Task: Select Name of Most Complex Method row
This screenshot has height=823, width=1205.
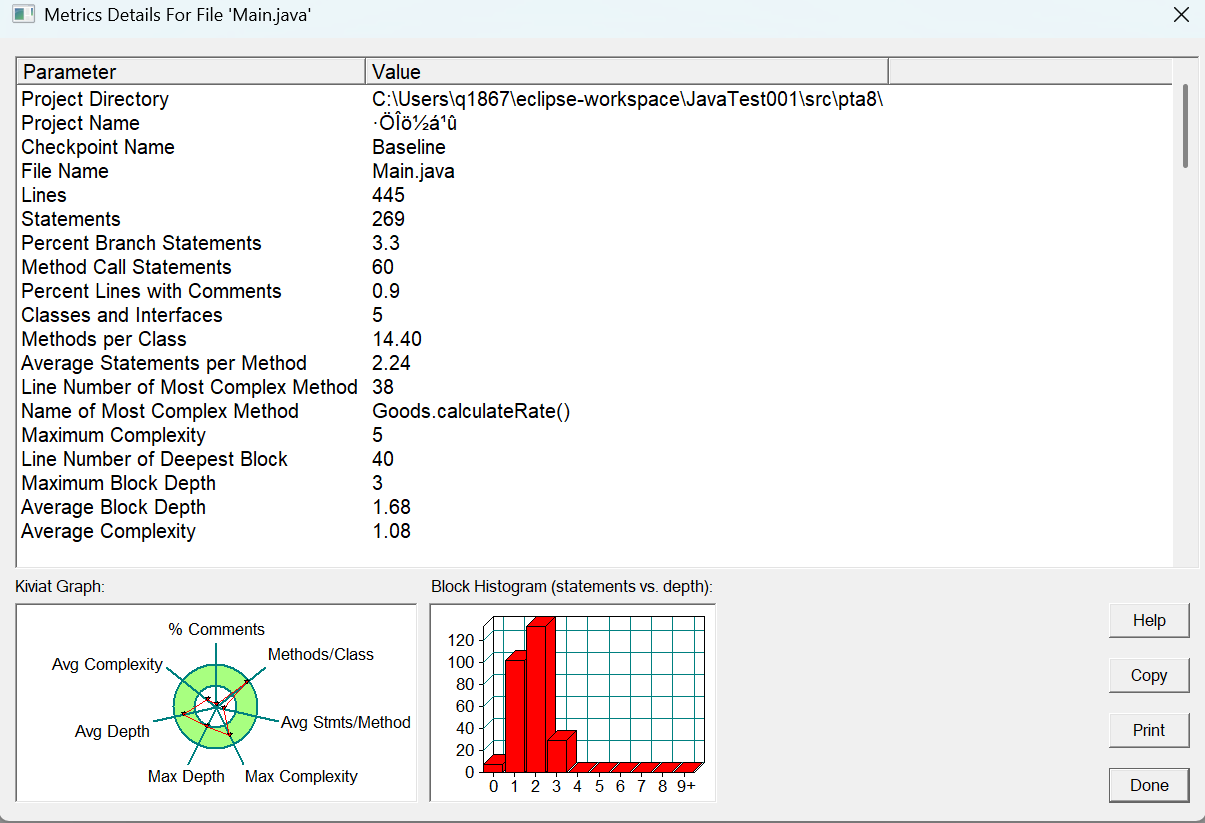Action: tap(595, 411)
